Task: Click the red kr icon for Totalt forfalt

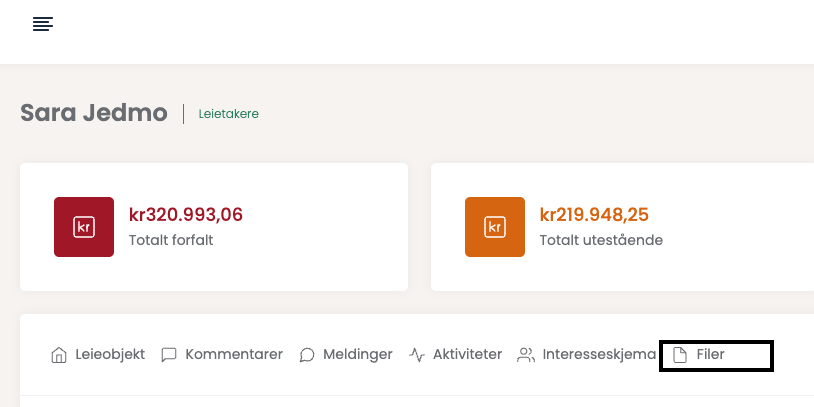Action: pos(84,227)
